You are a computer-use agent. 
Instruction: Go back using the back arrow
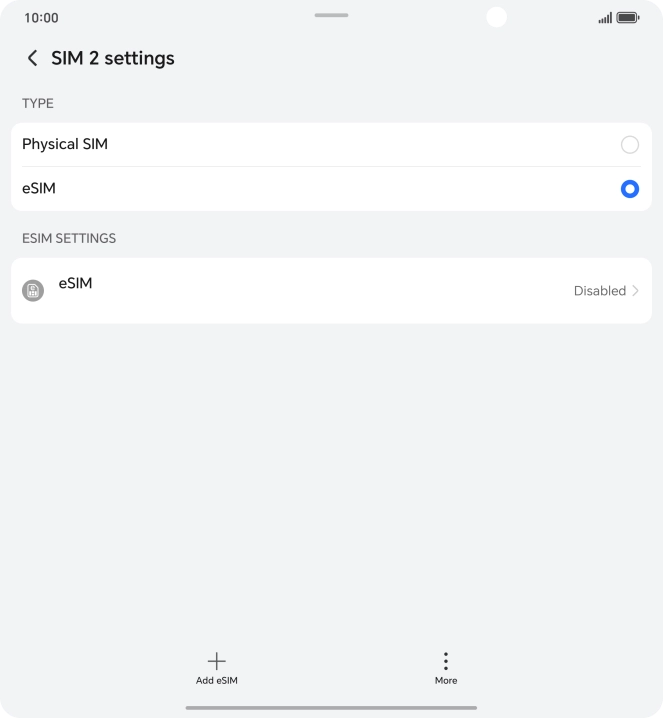33,58
